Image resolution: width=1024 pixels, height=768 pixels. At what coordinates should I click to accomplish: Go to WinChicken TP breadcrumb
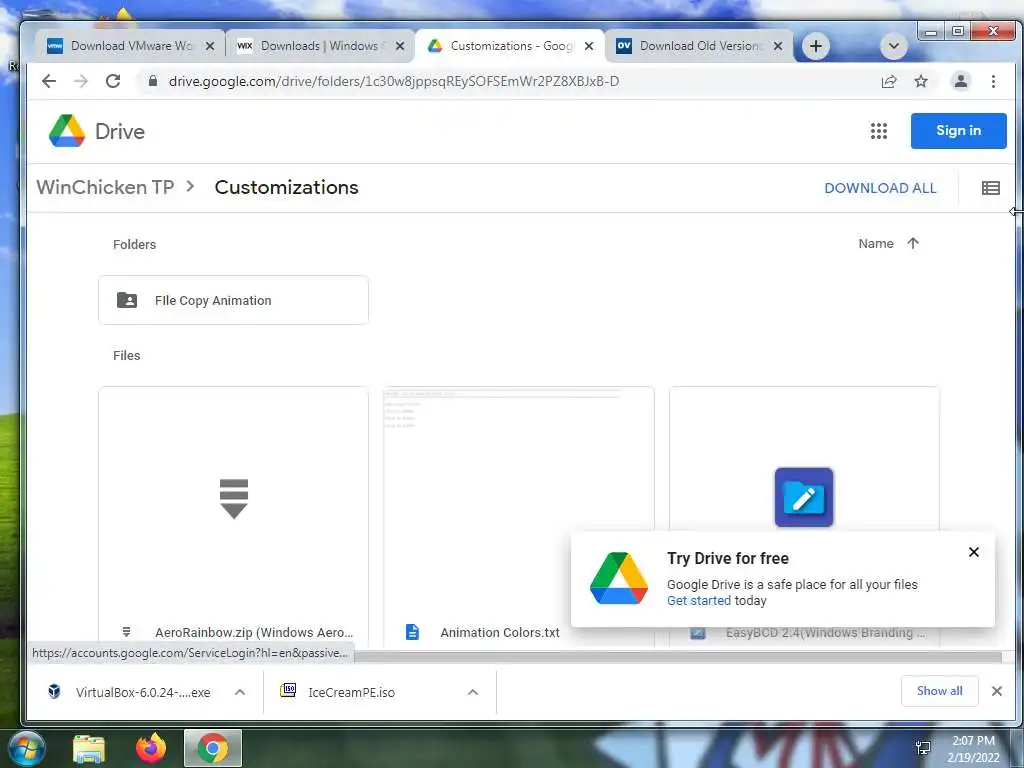(x=105, y=187)
